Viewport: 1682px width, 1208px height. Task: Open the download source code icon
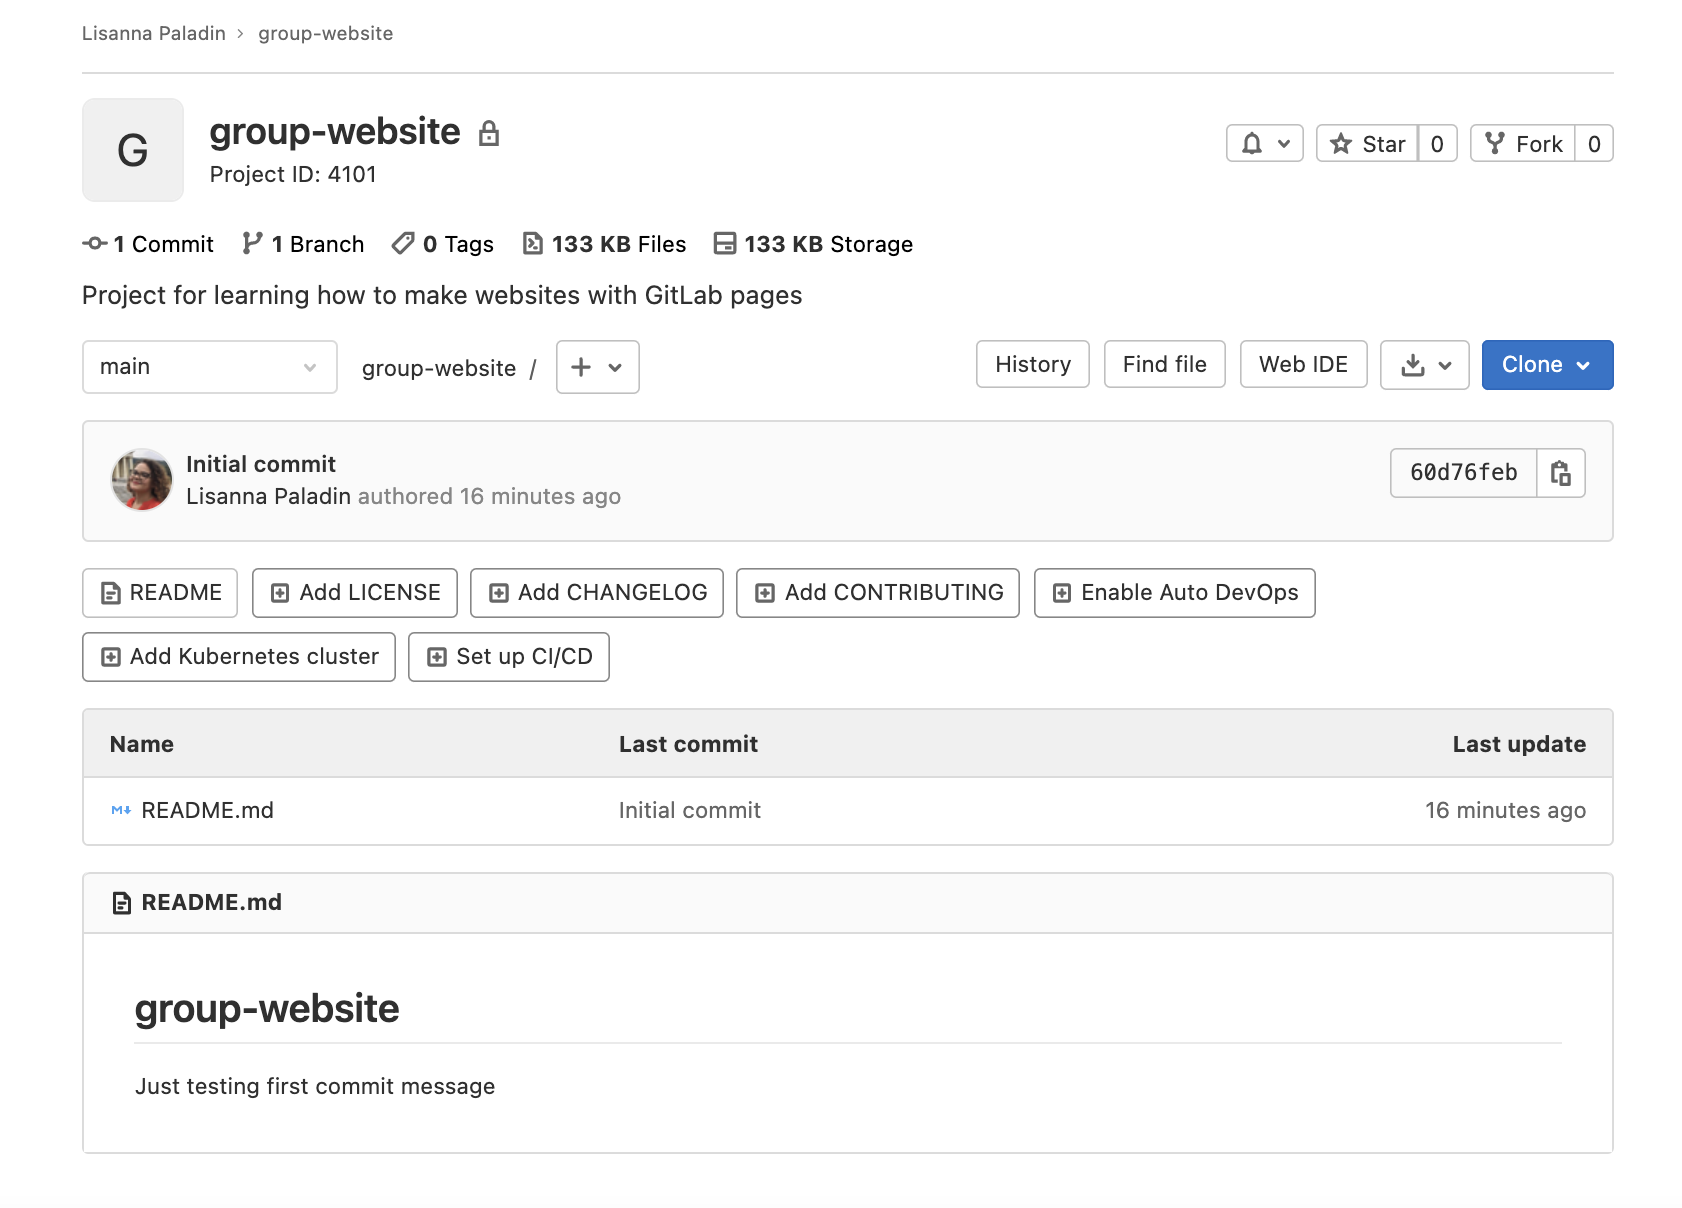[x=1414, y=365]
